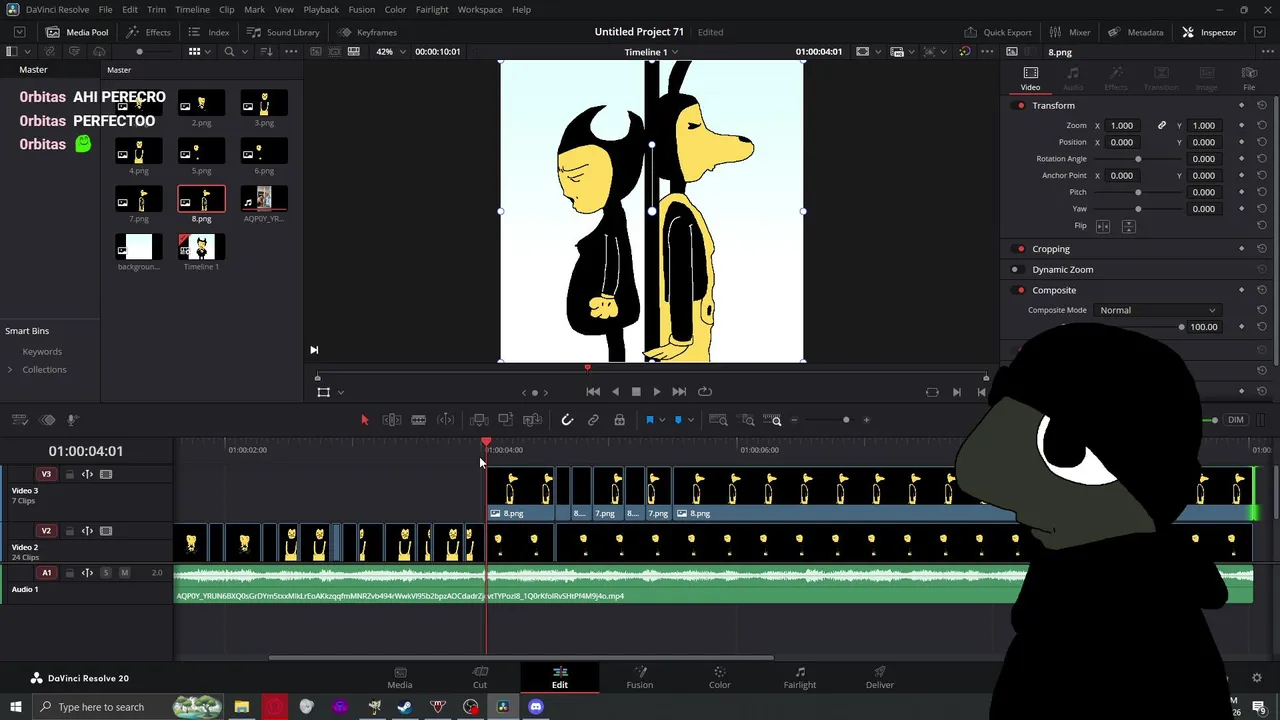Flip clip vertically in Inspector
Viewport: 1280px width, 720px height.
click(1128, 226)
